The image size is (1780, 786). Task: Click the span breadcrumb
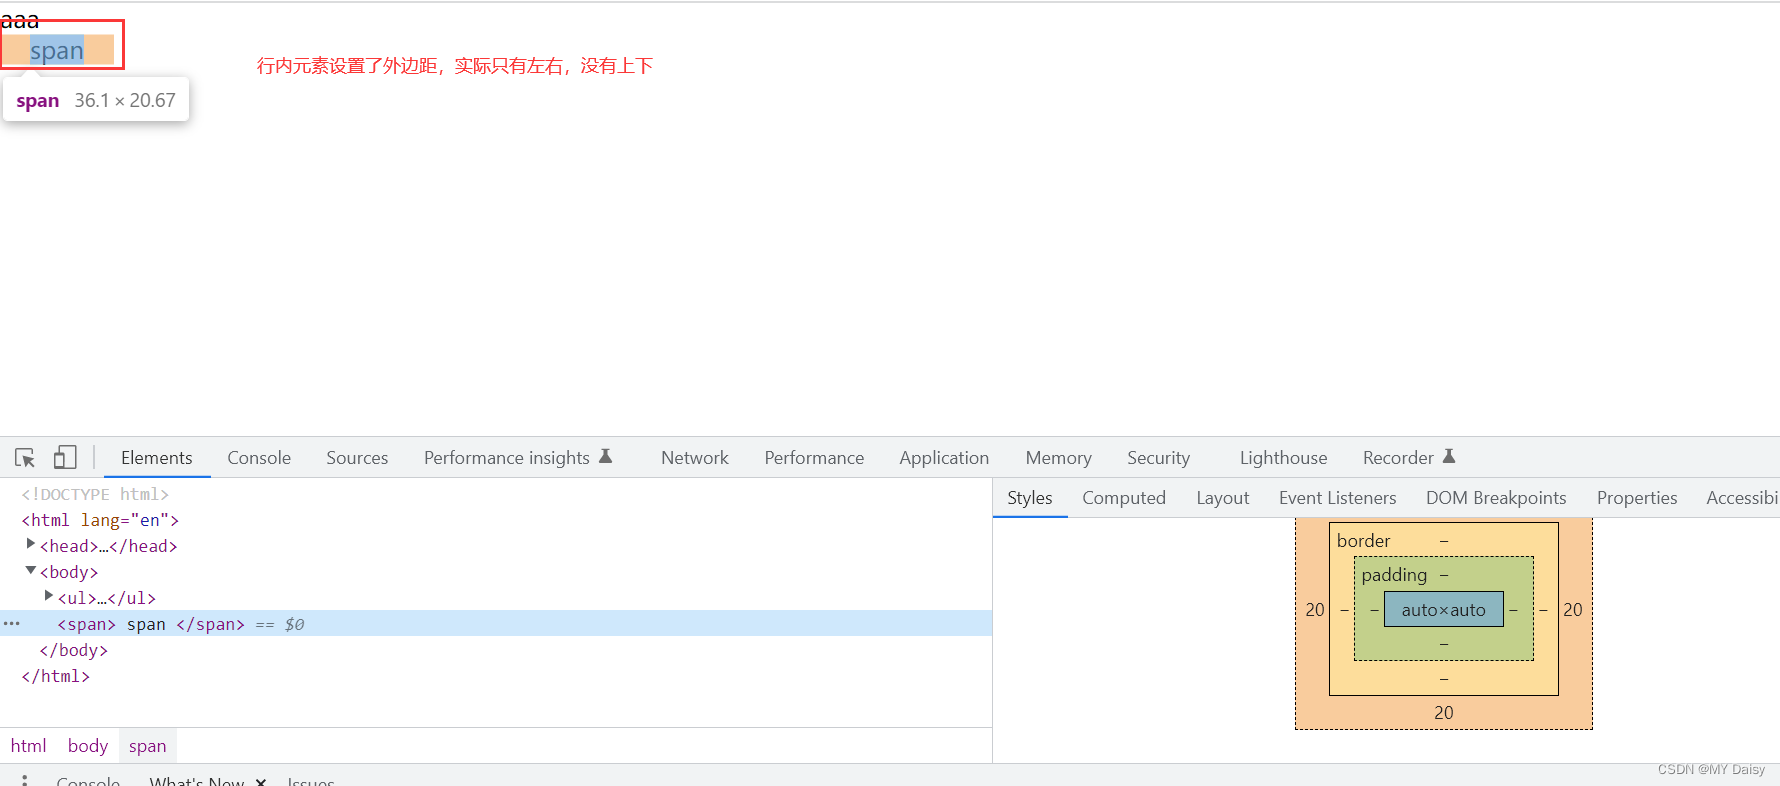click(147, 746)
